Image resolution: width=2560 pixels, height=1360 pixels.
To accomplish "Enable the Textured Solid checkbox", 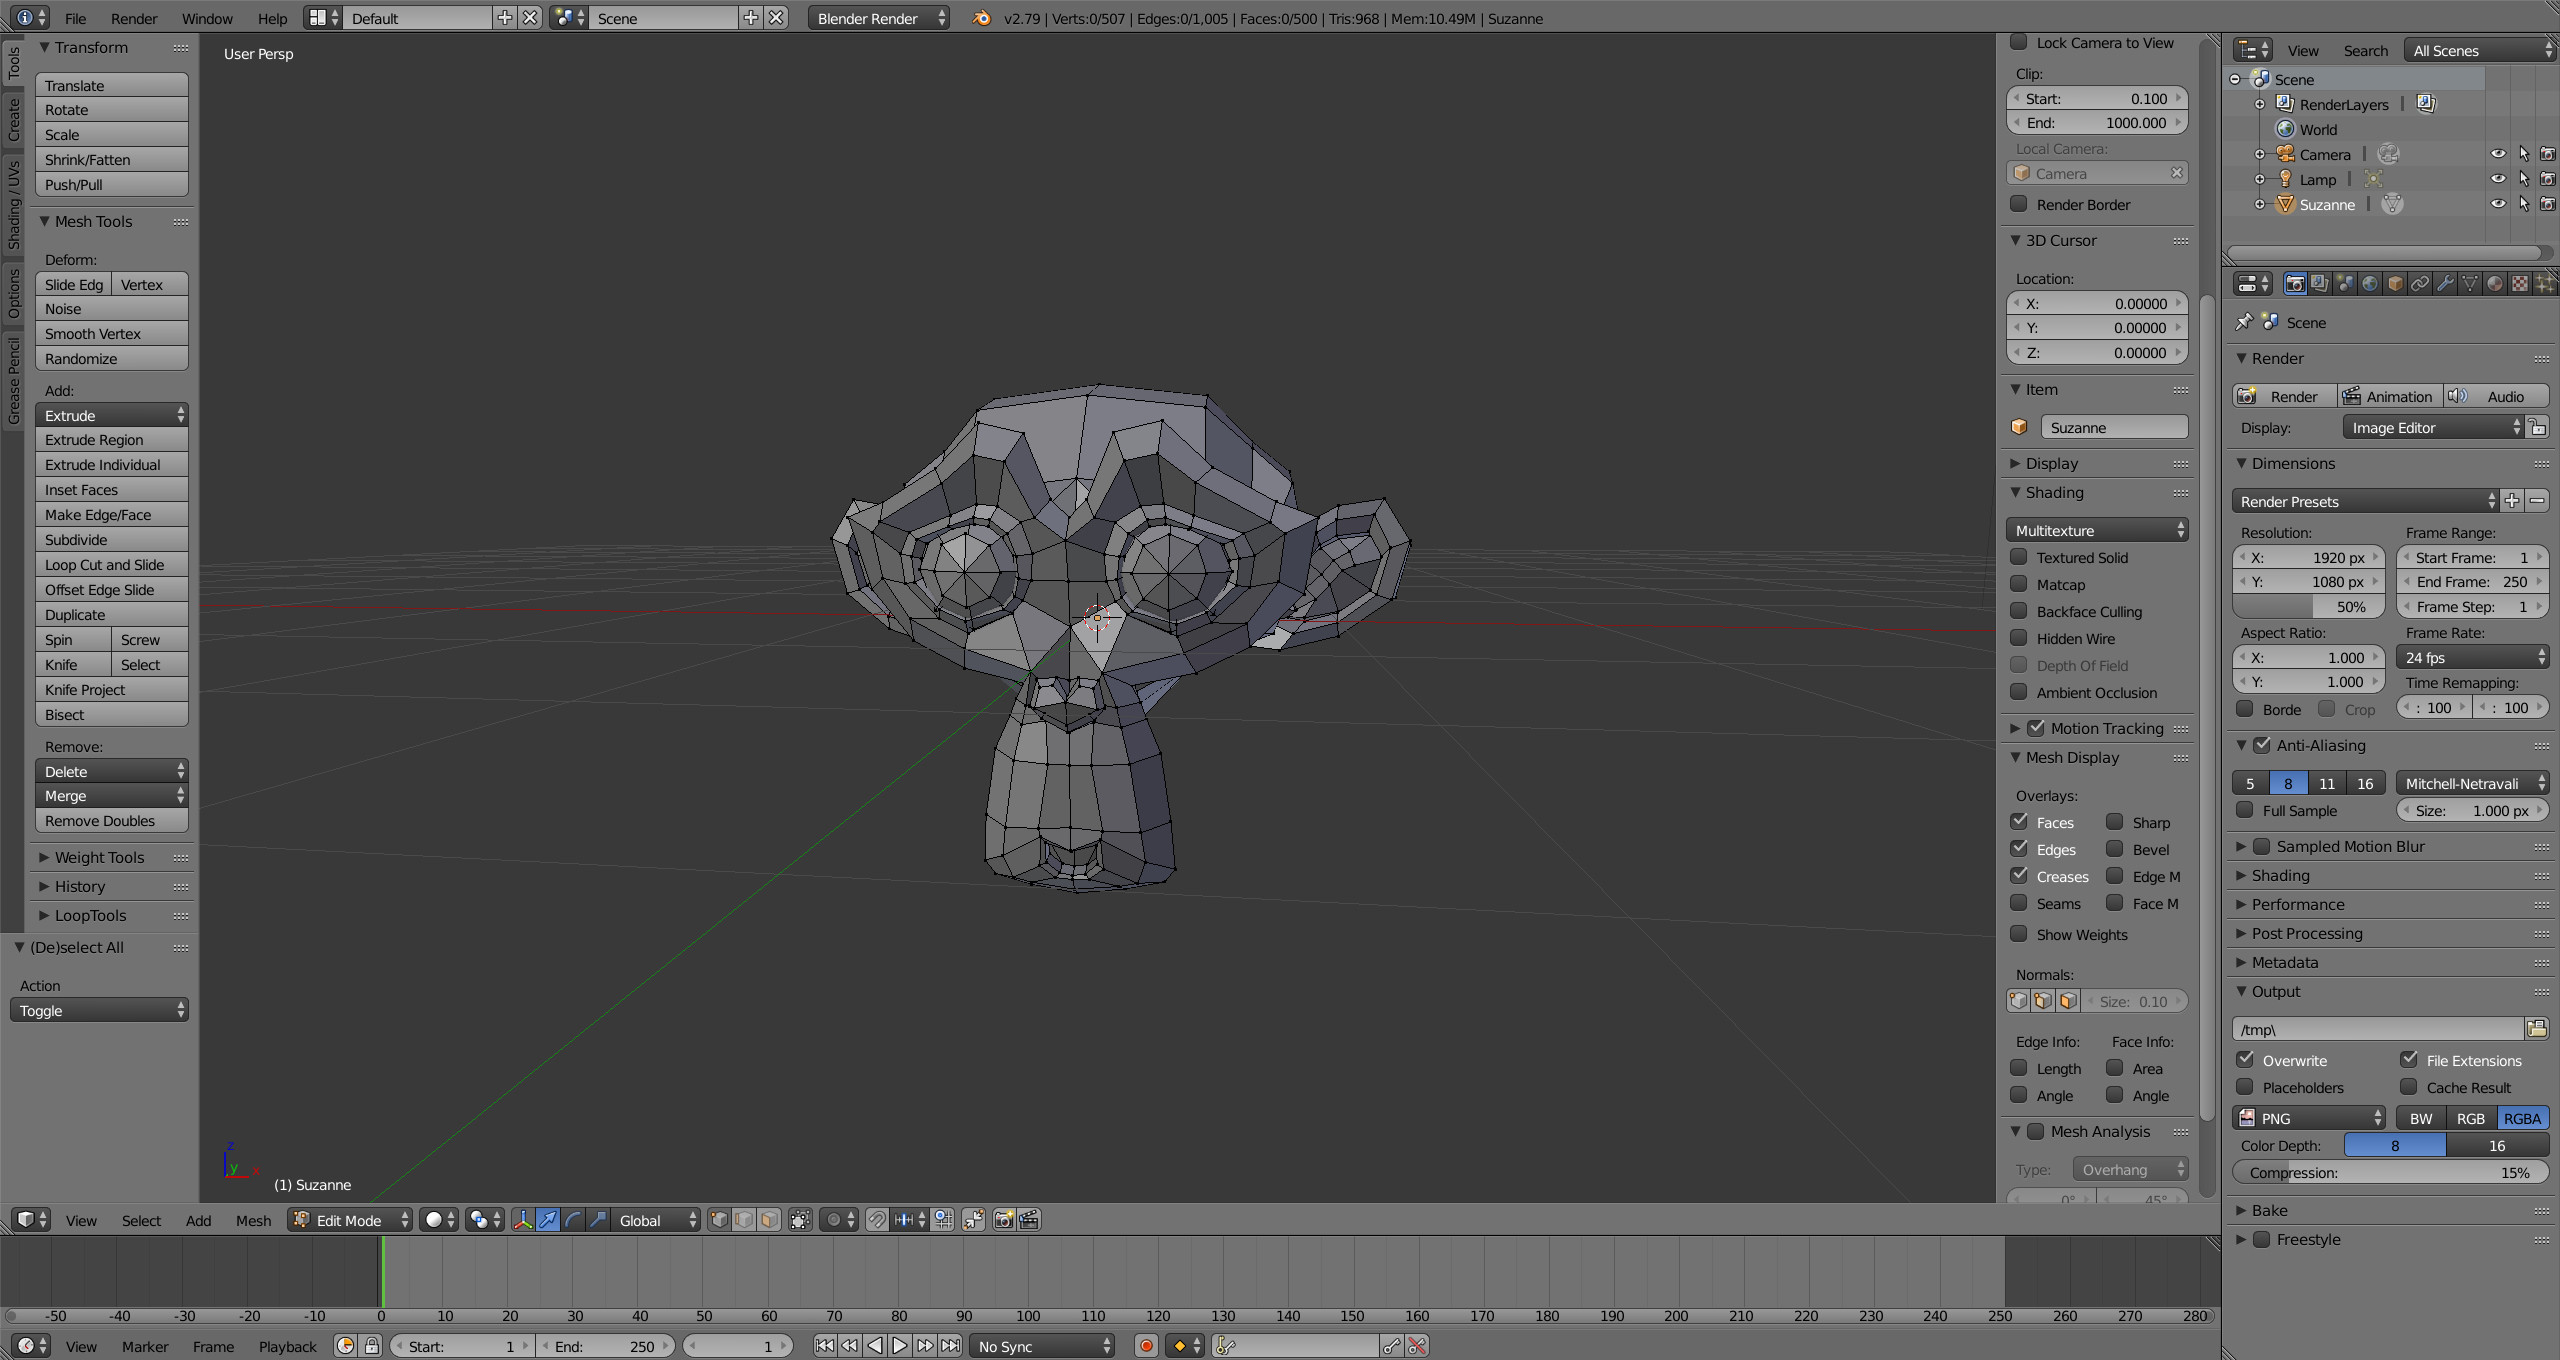I will tap(2019, 557).
